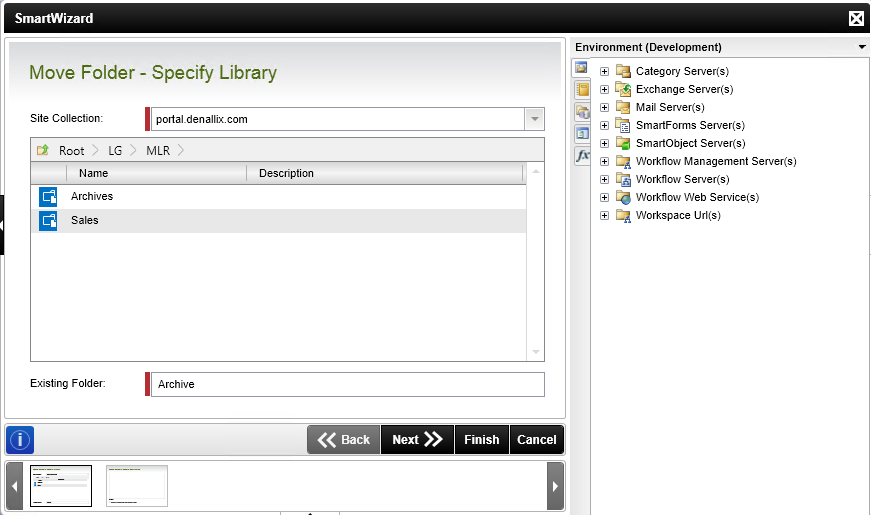Expand the SmartObject Server(s) node
Viewport: 871px width, 515px height.
pos(604,143)
